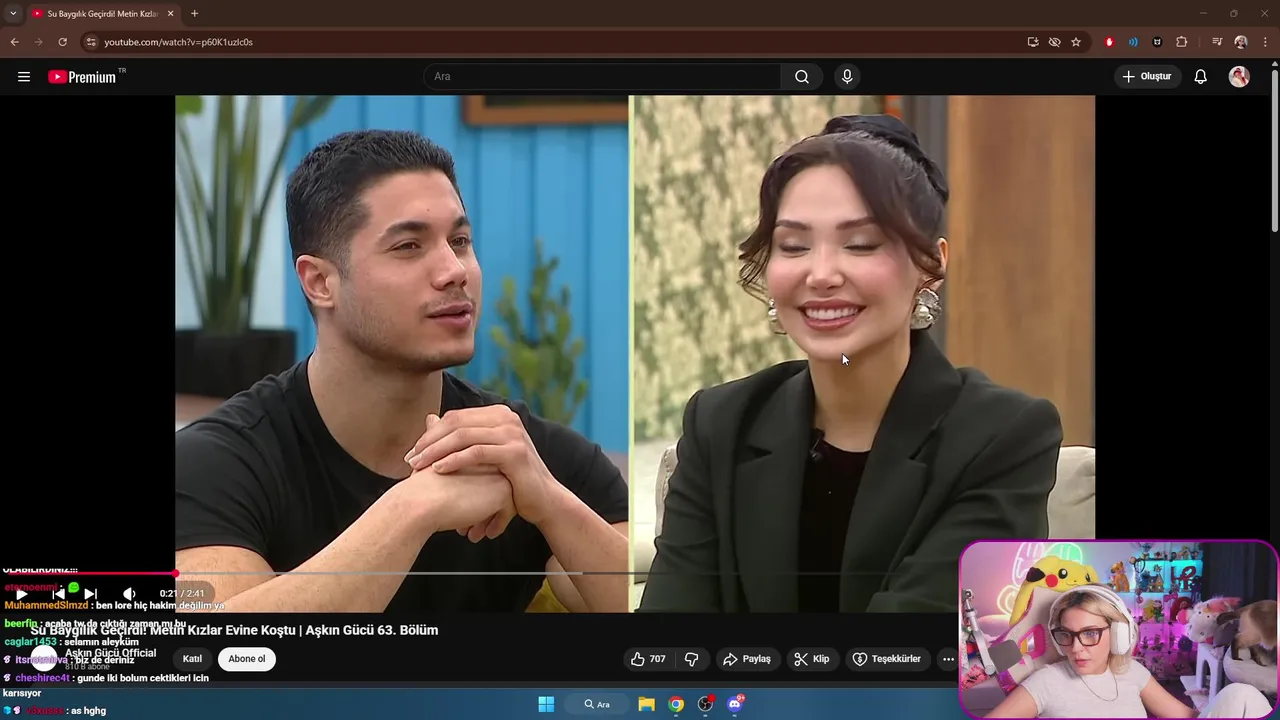Start voice search with the microphone

point(847,77)
